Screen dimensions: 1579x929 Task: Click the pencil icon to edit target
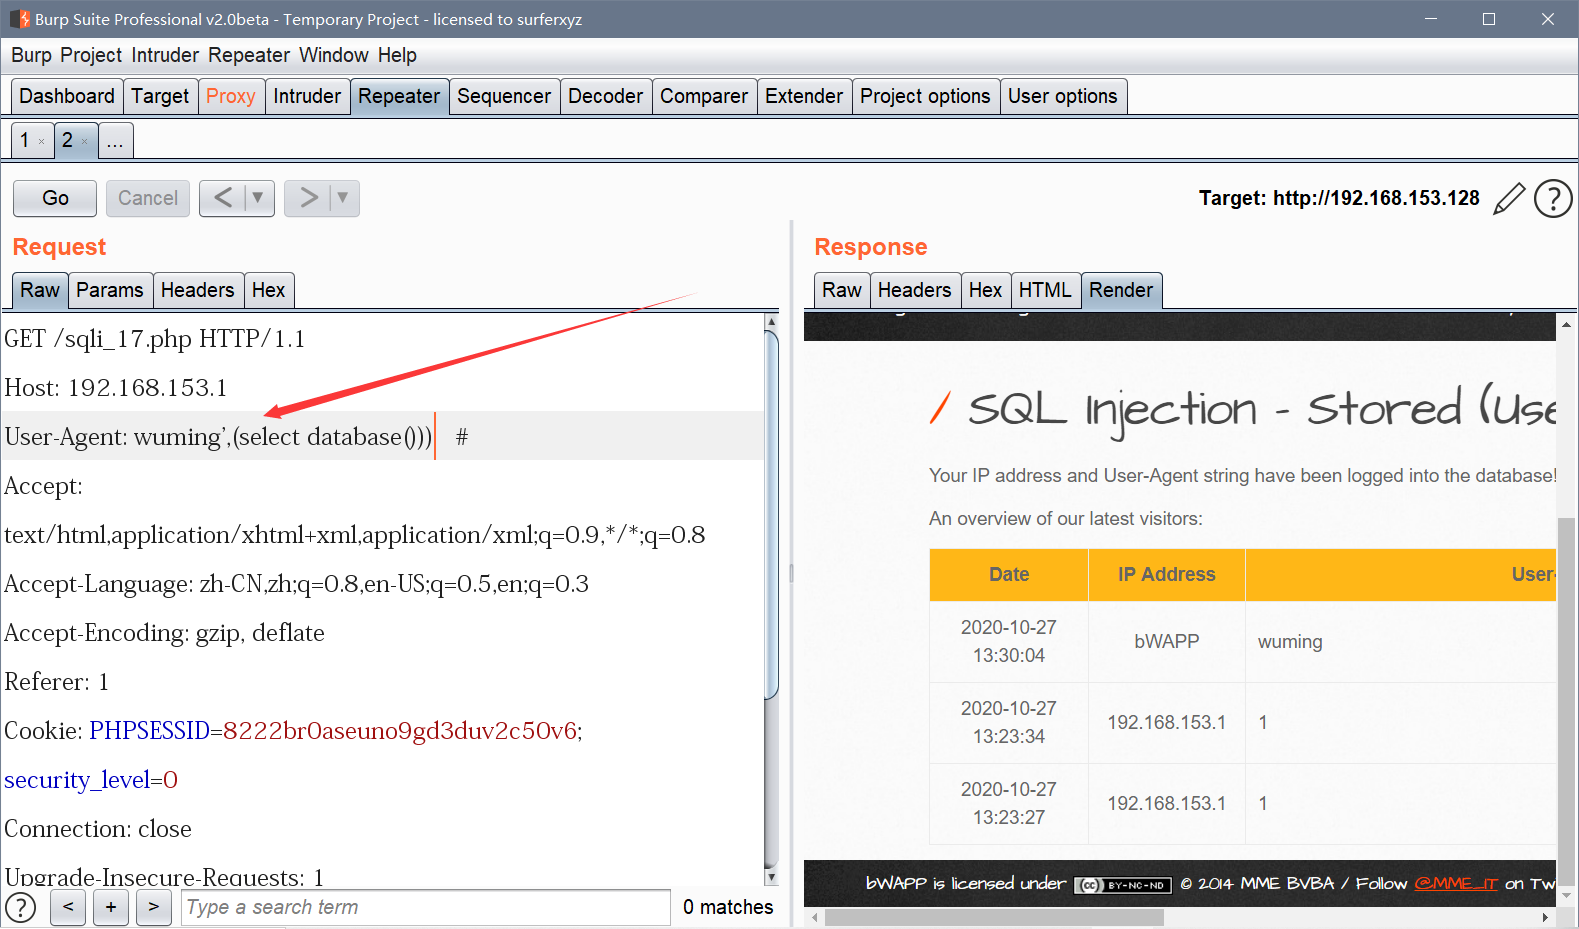click(1509, 198)
